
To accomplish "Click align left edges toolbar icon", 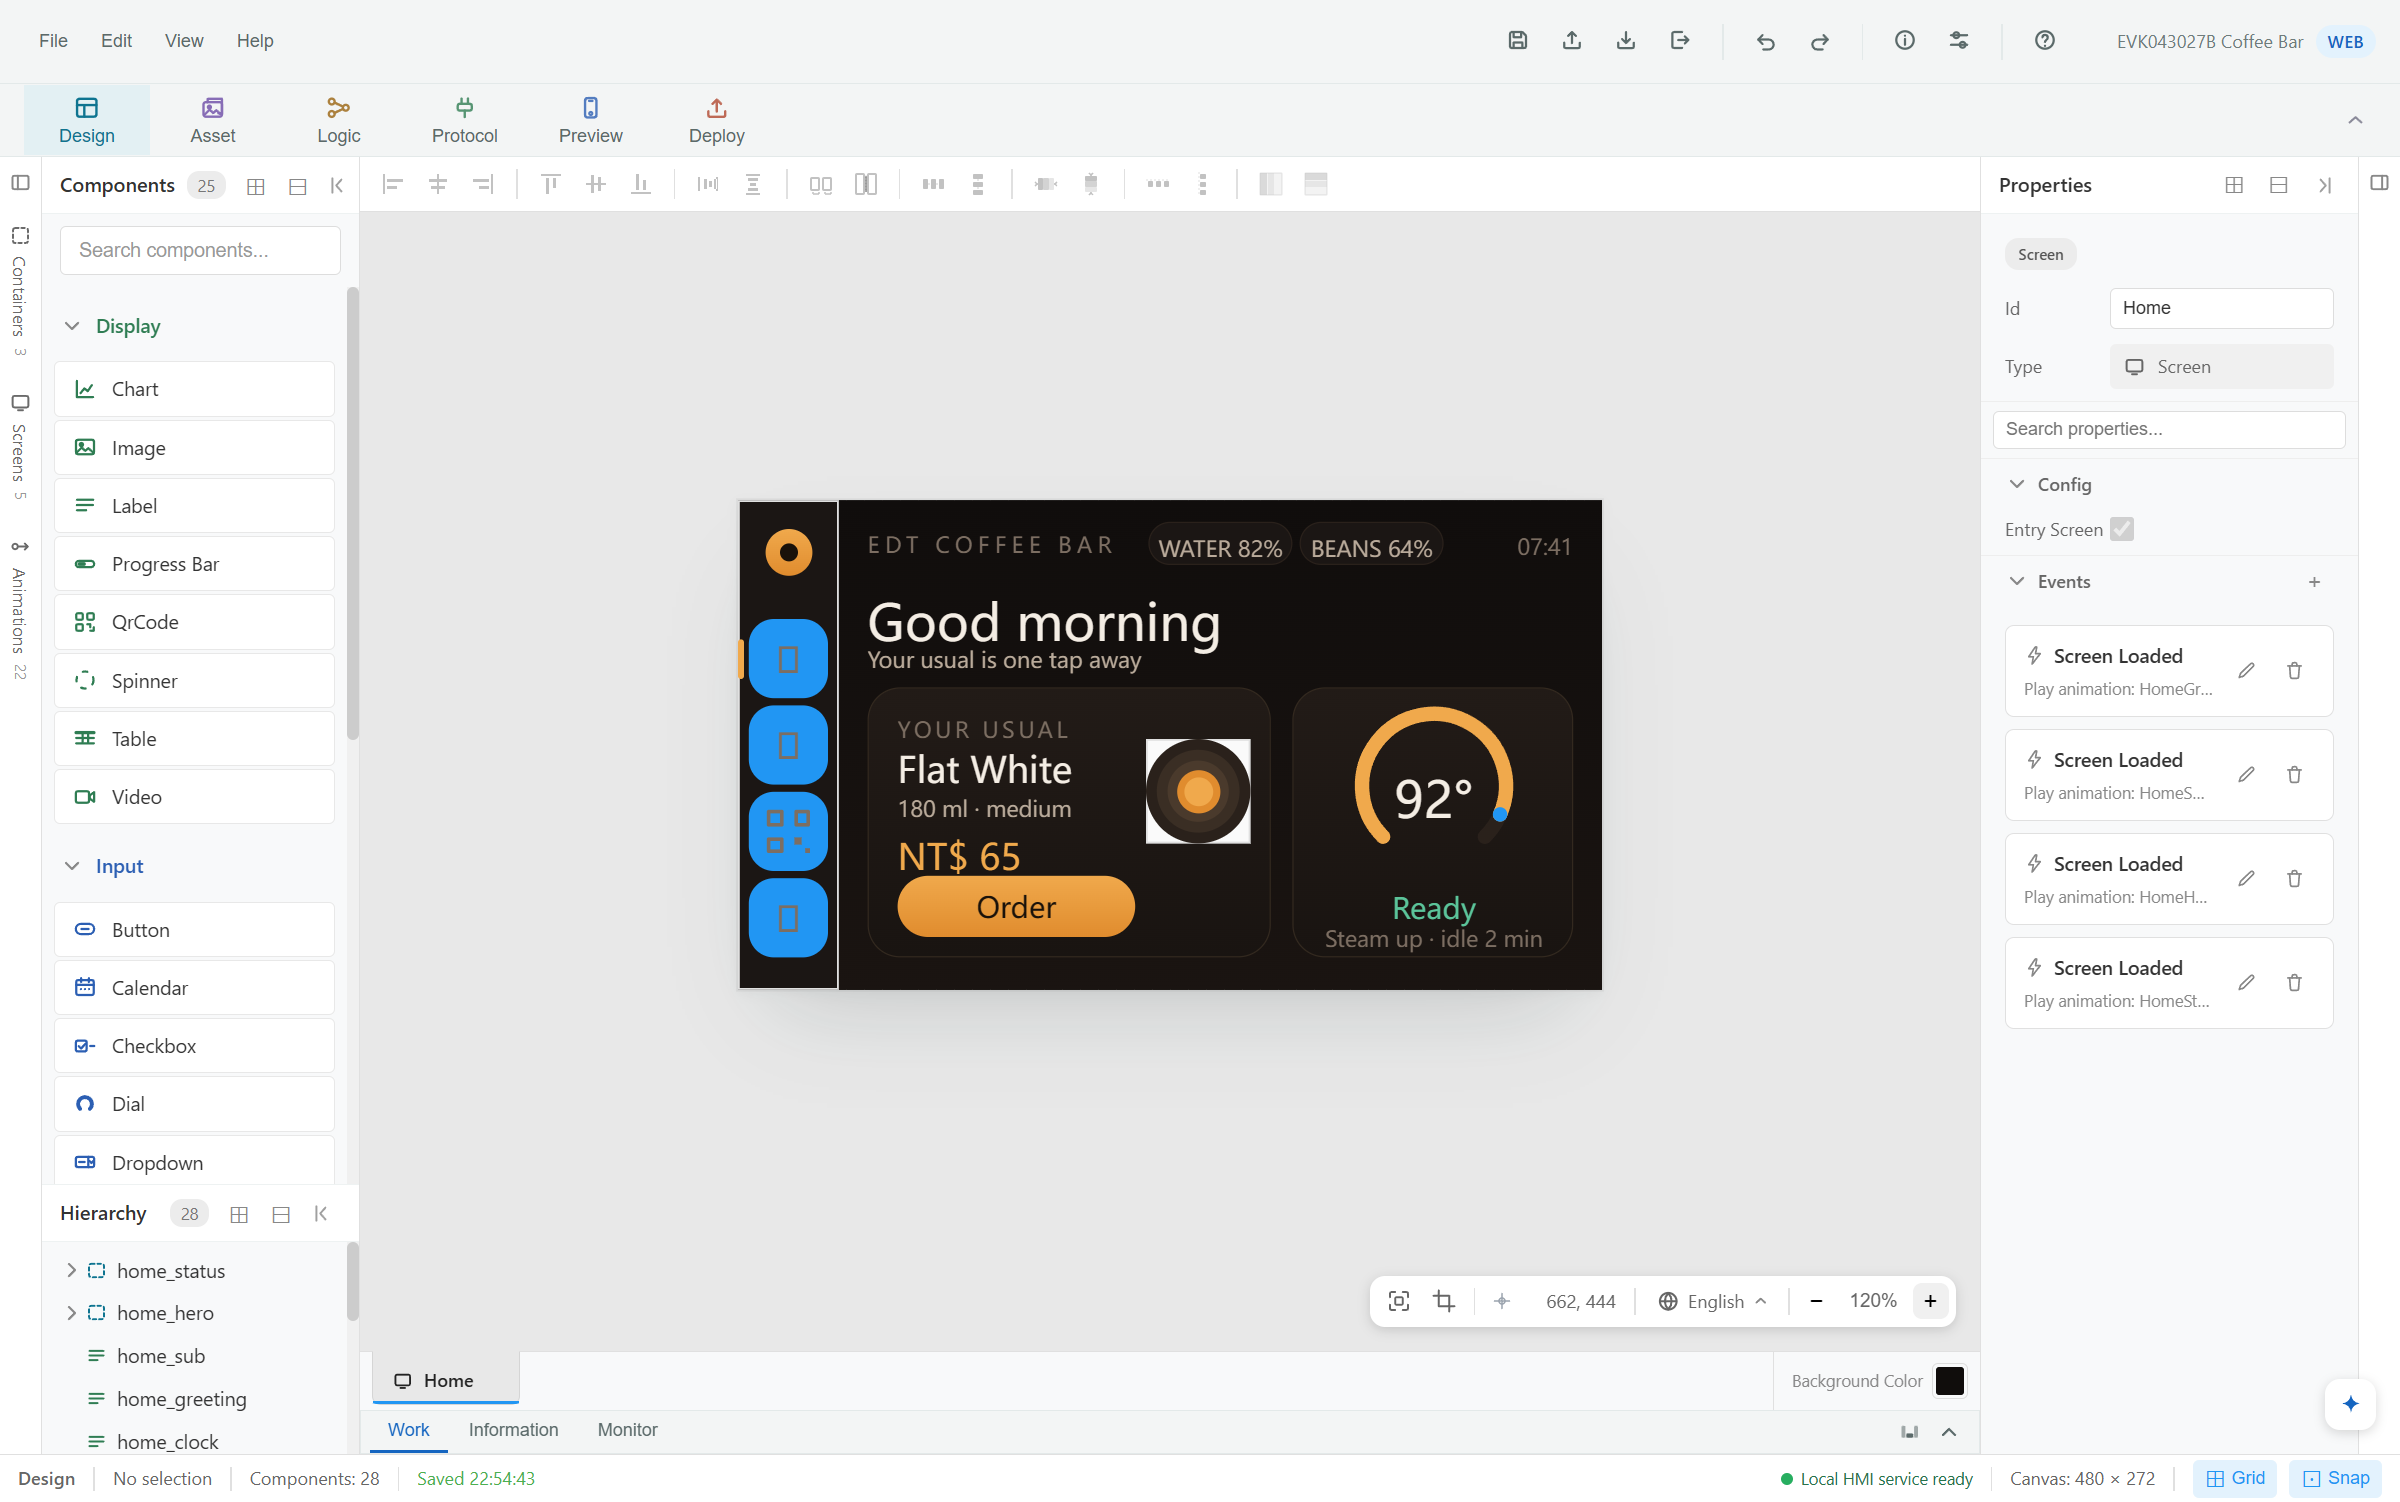I will coord(392,184).
